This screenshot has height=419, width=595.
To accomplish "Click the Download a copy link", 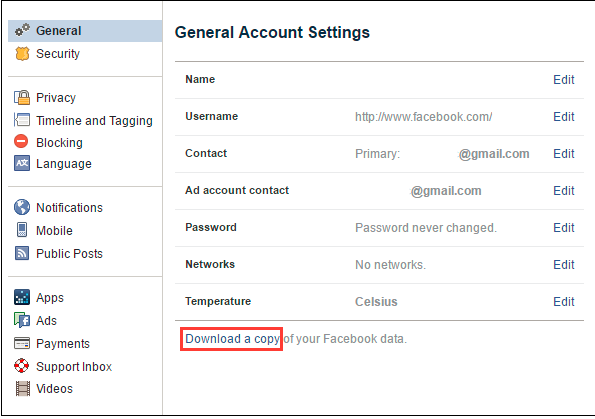I will (232, 339).
